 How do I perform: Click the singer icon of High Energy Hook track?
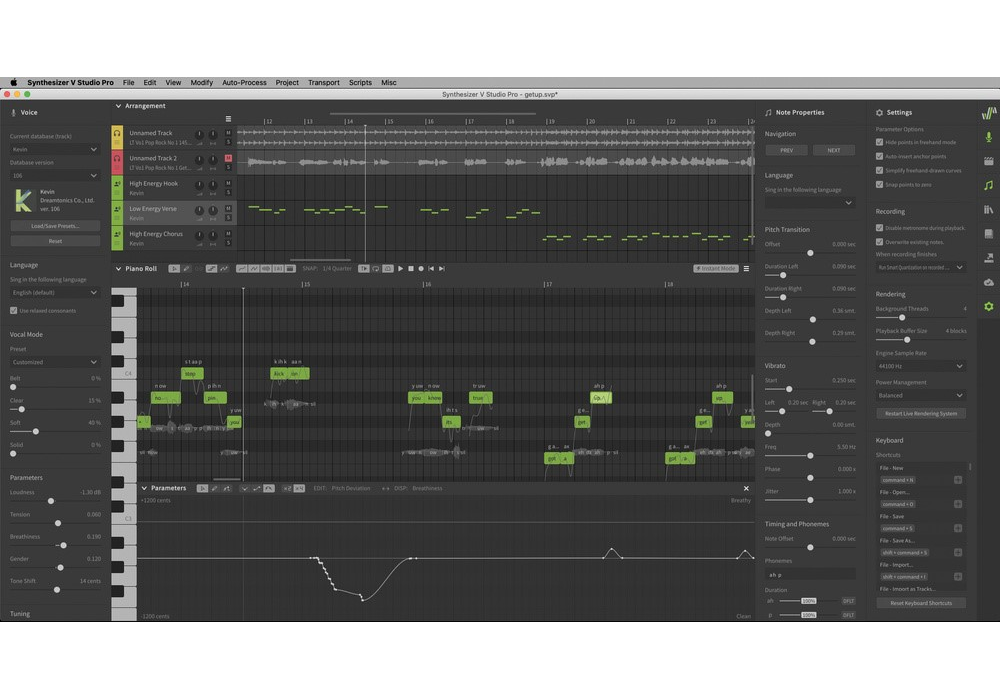pyautogui.click(x=117, y=184)
